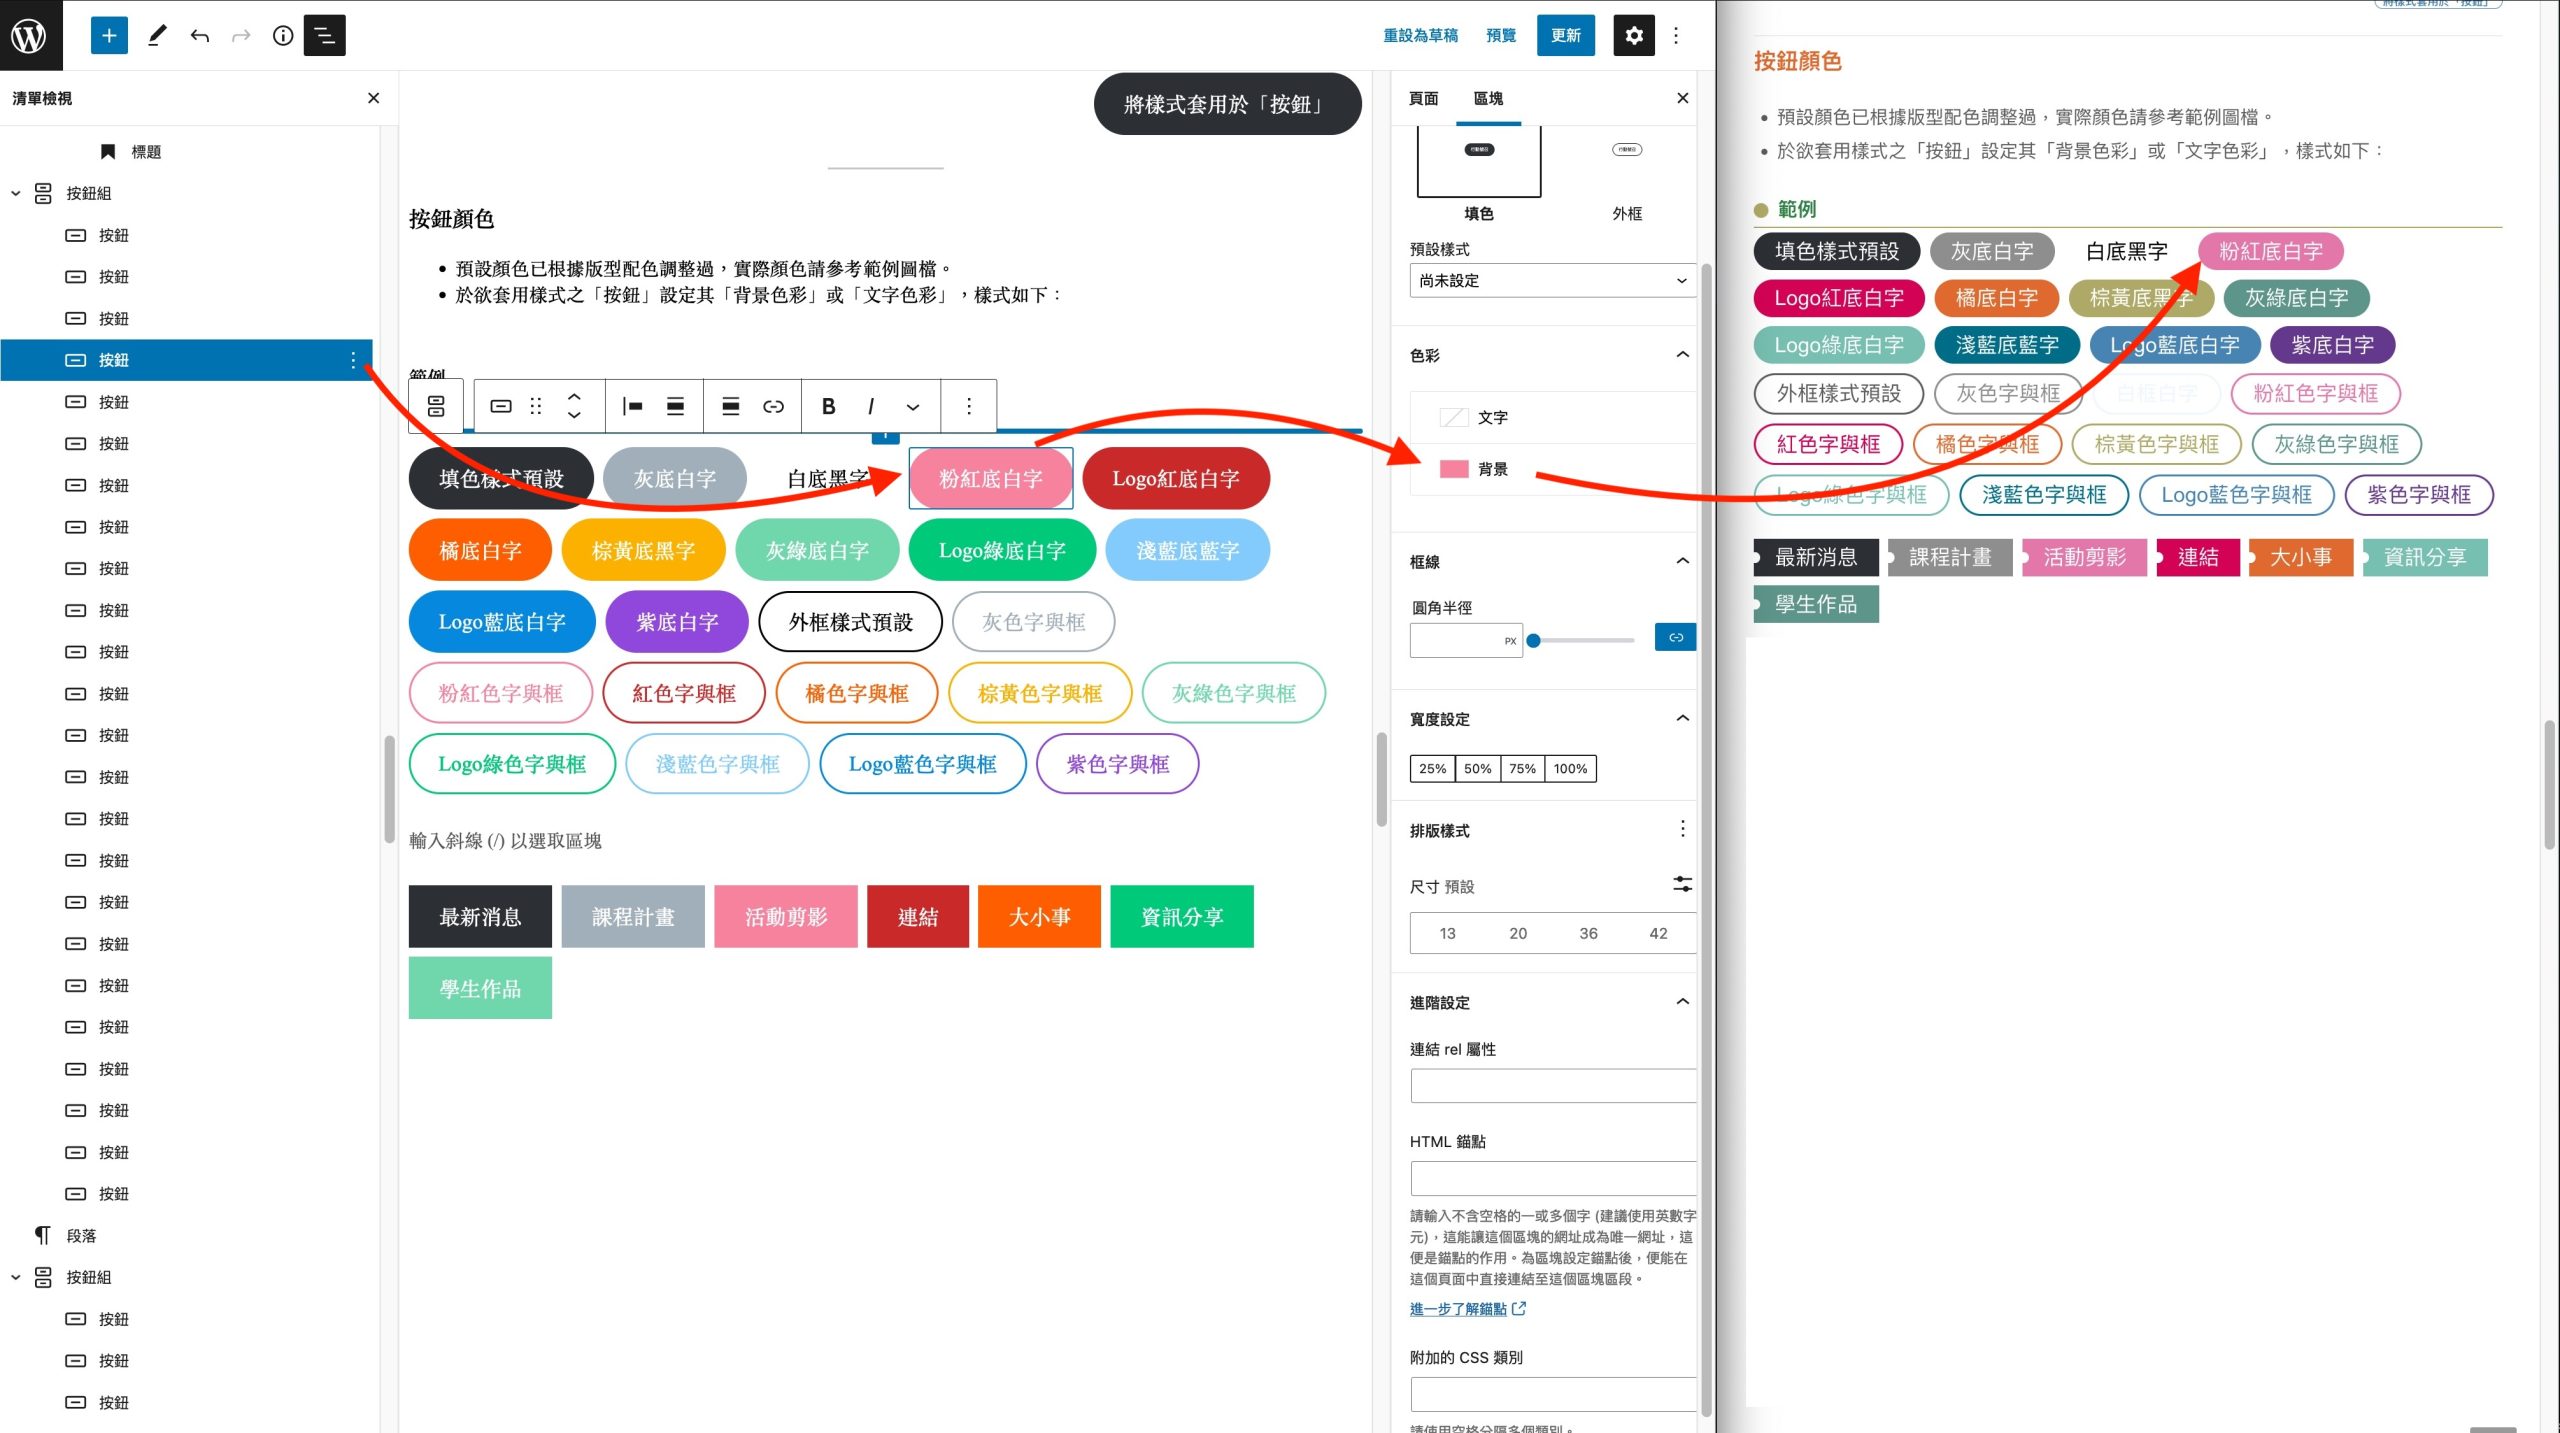Collapse the first 按鈕組 tree item
This screenshot has width=2560, height=1433.
pos(16,193)
